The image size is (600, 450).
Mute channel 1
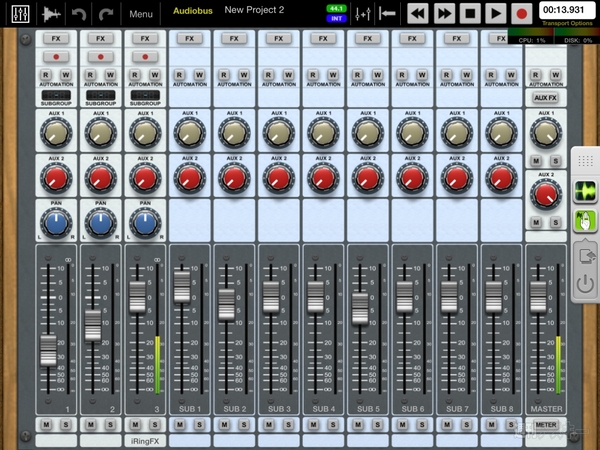(x=44, y=424)
